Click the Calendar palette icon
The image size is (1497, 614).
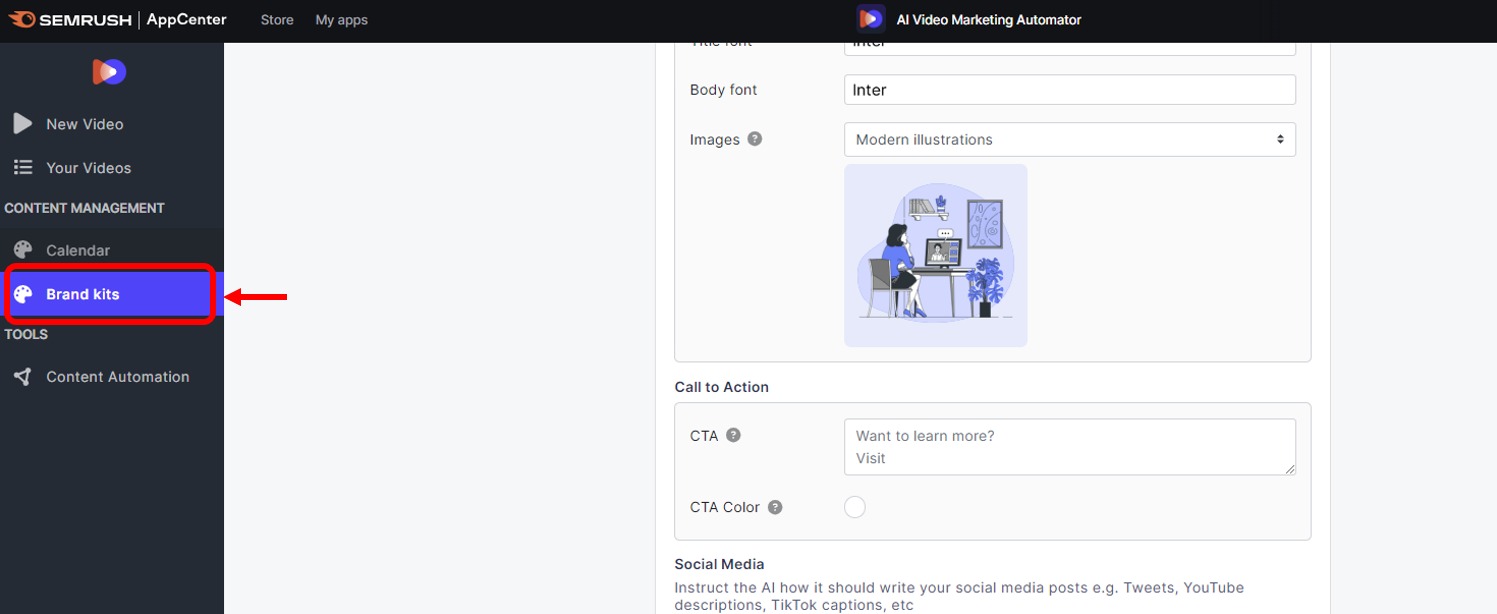click(23, 250)
